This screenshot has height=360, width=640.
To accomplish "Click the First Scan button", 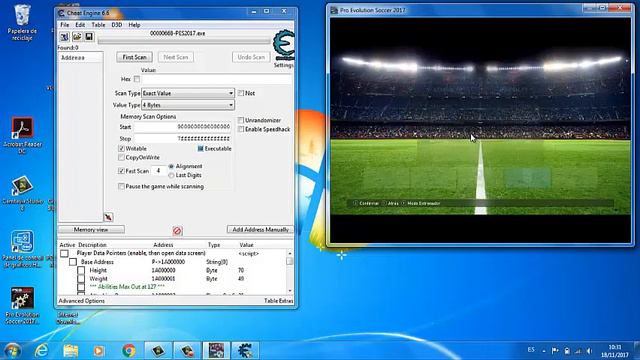I will coord(135,57).
